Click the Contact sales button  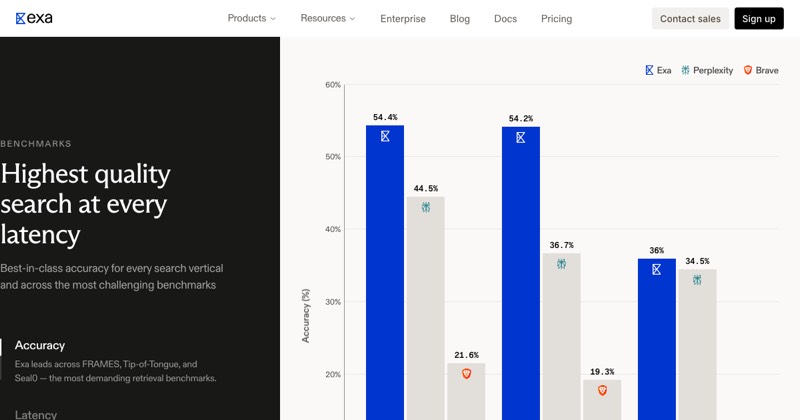pyautogui.click(x=690, y=19)
